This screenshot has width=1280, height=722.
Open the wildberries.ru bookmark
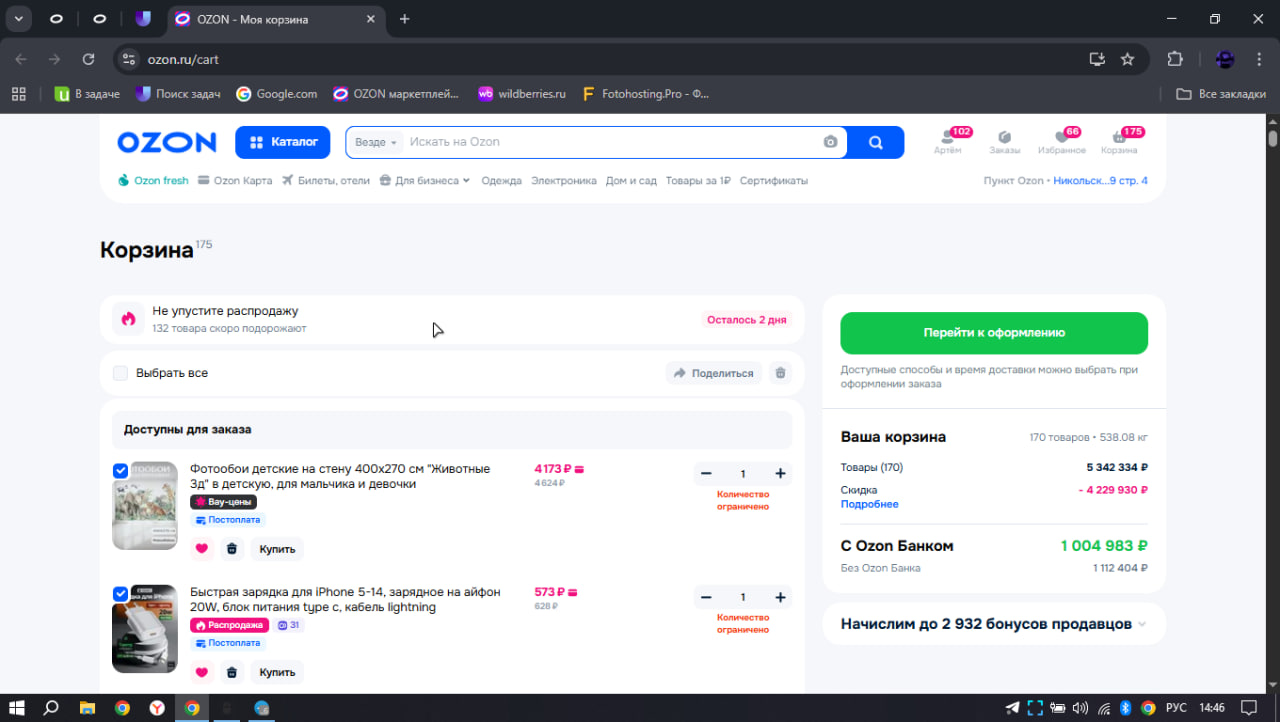coord(521,94)
